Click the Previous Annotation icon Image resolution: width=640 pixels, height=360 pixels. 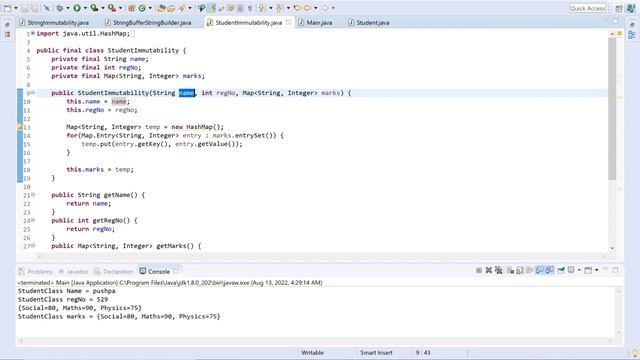[x=279, y=8]
